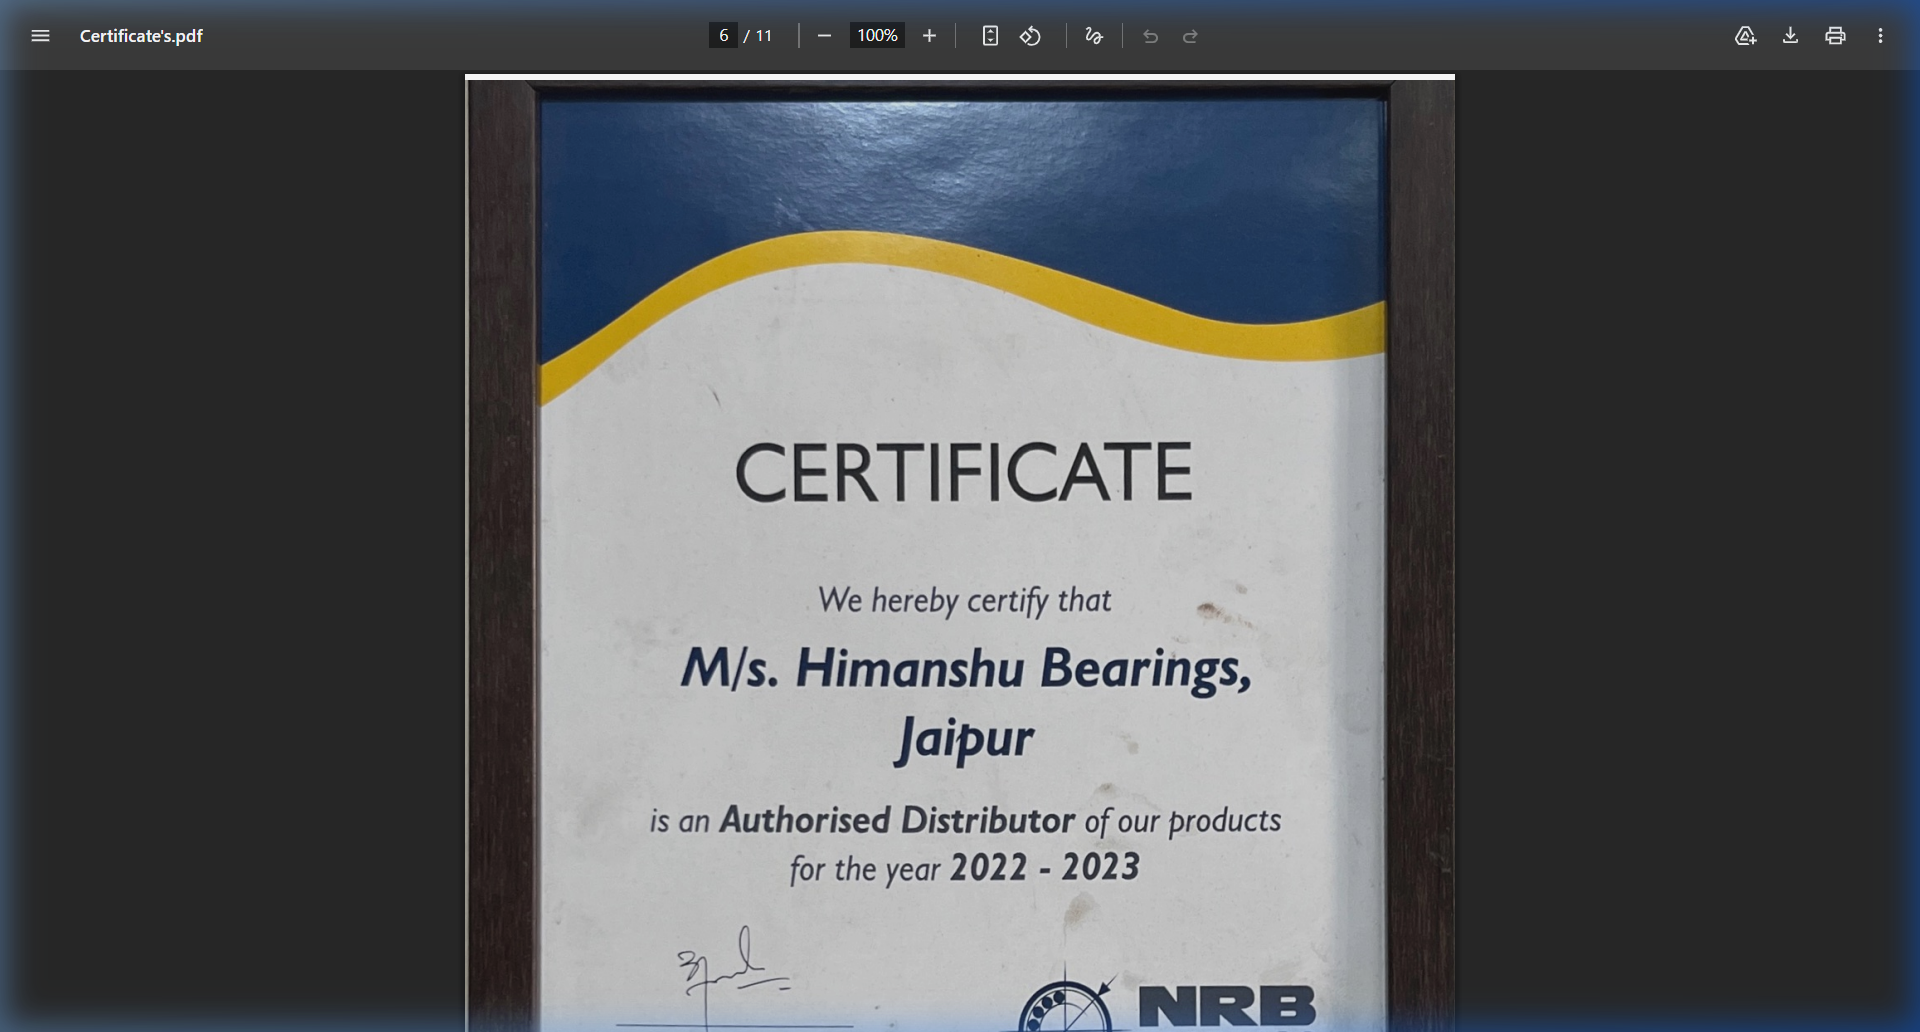Click the '/ 11' total pages text
The width and height of the screenshot is (1920, 1032).
(x=758, y=36)
